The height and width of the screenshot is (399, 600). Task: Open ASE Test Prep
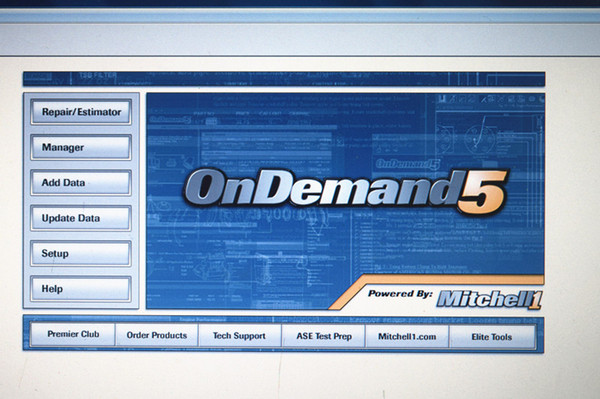(x=324, y=336)
